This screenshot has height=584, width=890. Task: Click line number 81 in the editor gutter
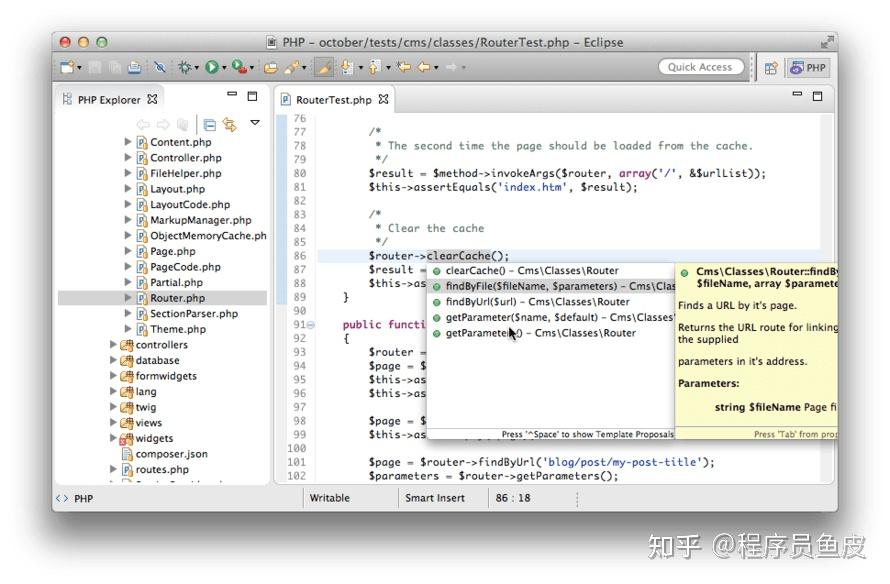[300, 187]
